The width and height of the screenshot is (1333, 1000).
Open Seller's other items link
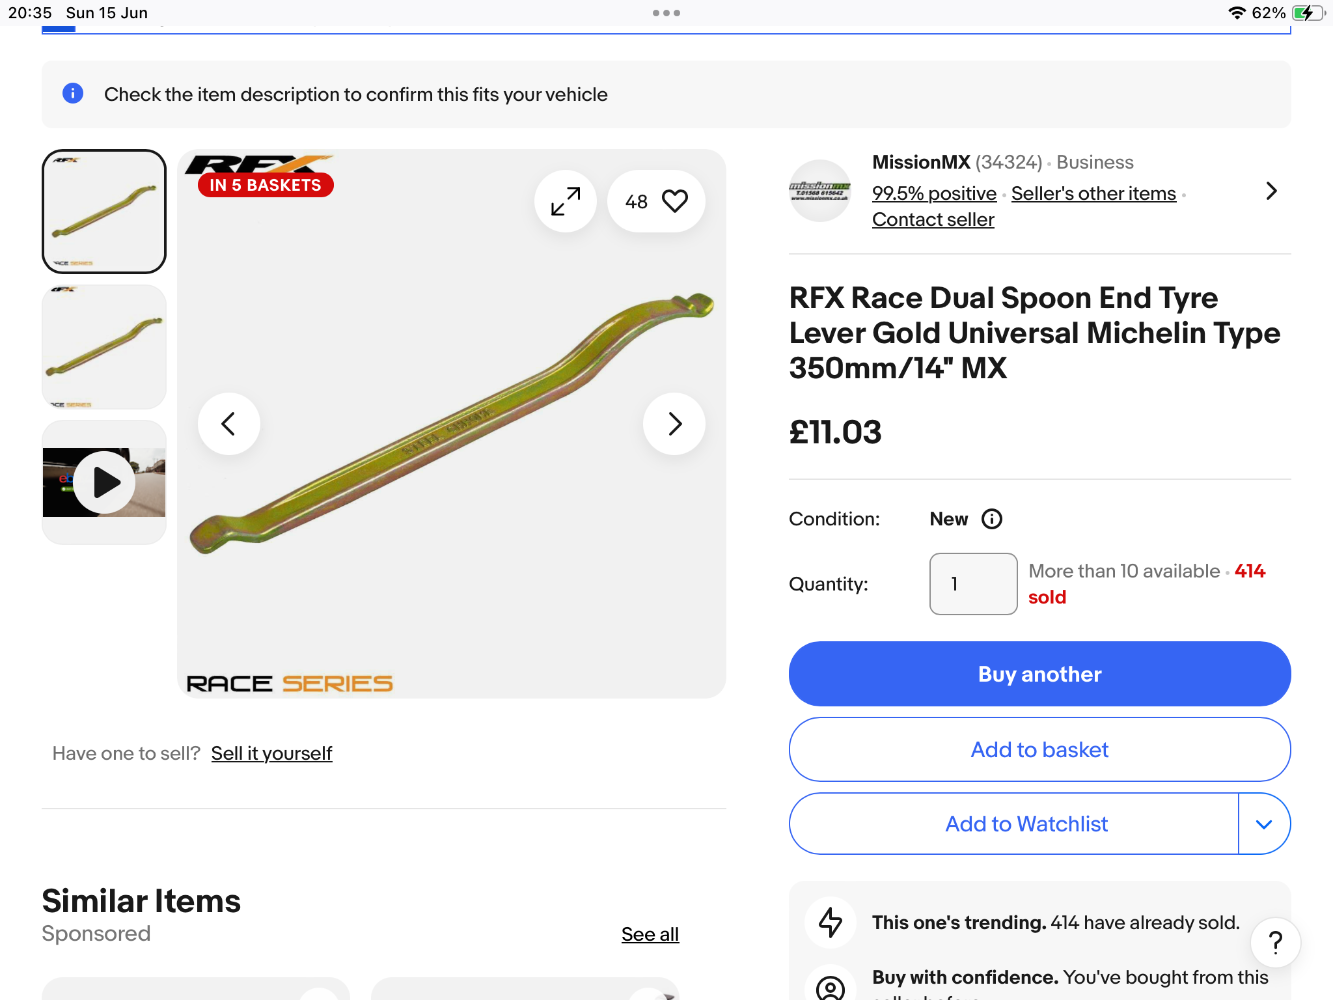tap(1093, 193)
